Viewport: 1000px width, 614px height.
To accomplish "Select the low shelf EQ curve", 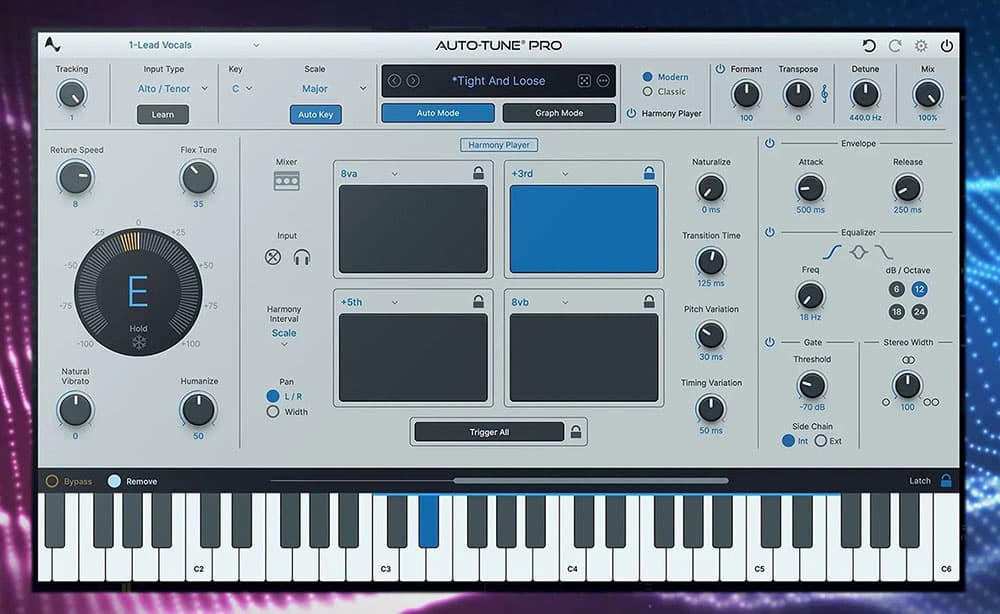I will pos(832,252).
